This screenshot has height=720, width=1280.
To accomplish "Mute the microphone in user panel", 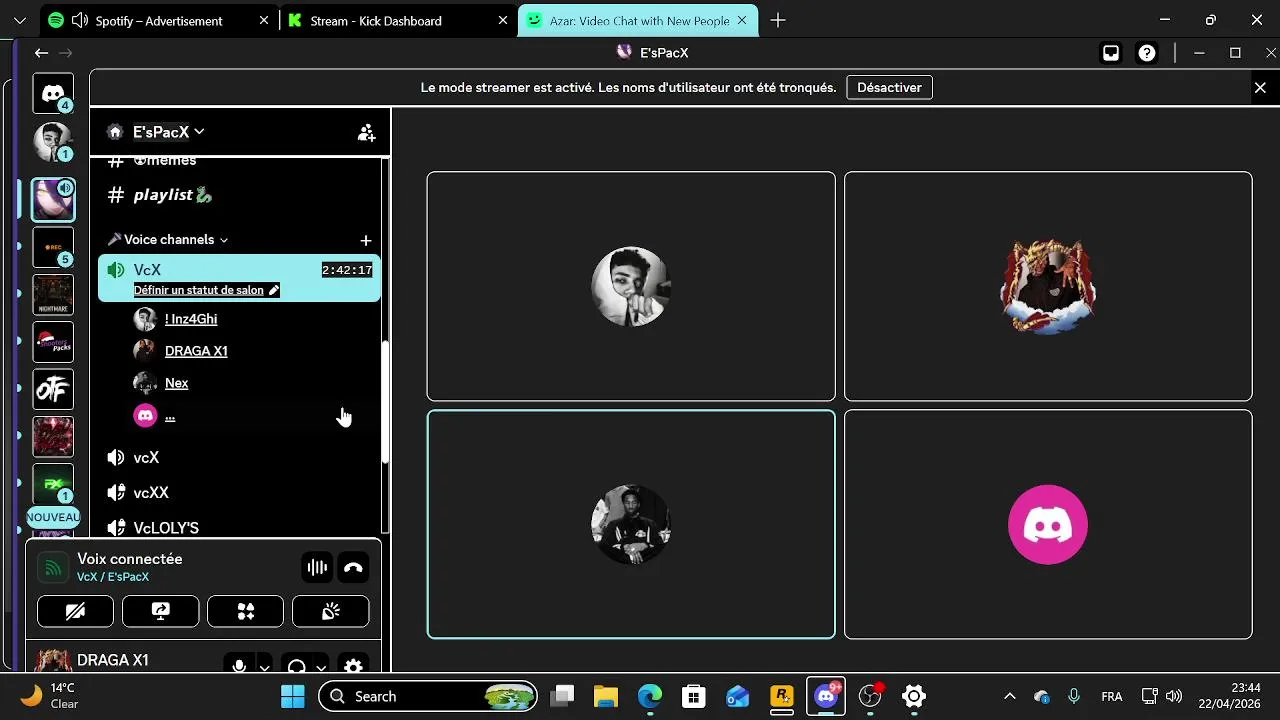I will 239,664.
